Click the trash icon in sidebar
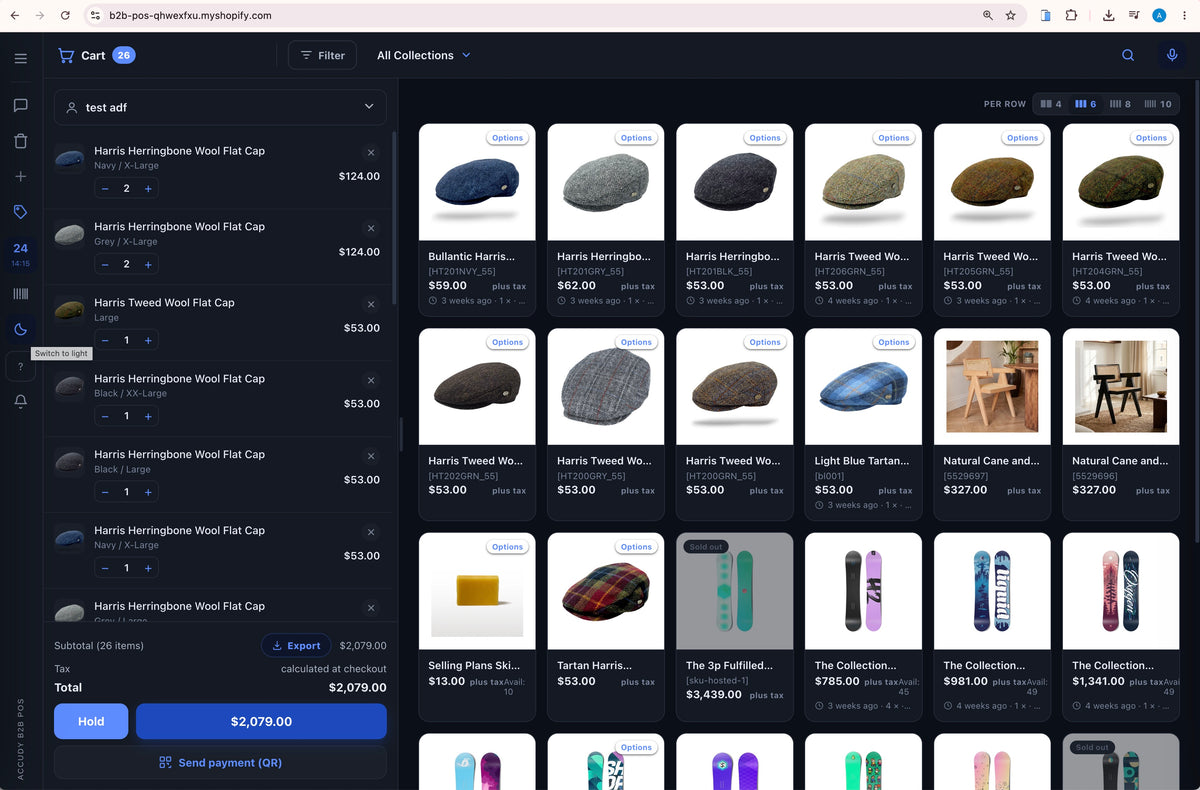 pos(20,141)
